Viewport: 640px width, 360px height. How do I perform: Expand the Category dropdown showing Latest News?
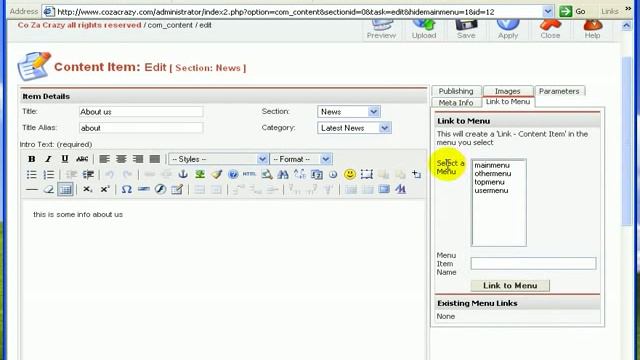coord(354,128)
